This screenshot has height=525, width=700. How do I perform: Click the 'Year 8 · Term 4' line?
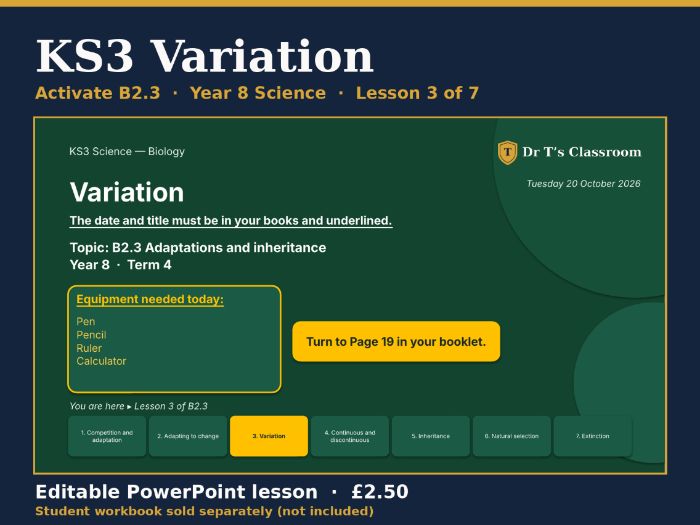(x=121, y=265)
